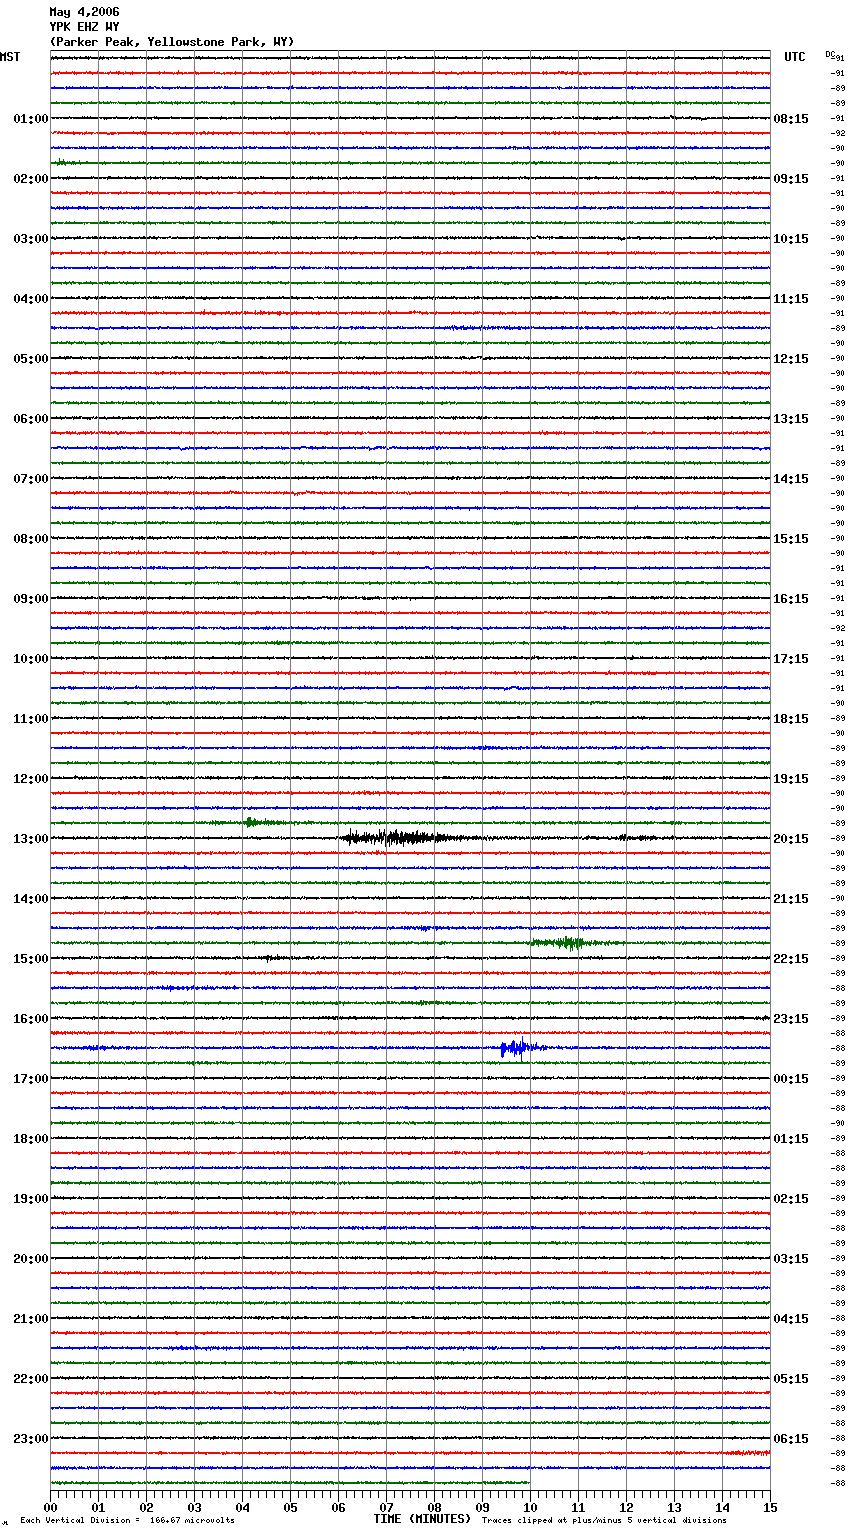
Task: Click the "10:15" UTC time label
Action: 791,239
